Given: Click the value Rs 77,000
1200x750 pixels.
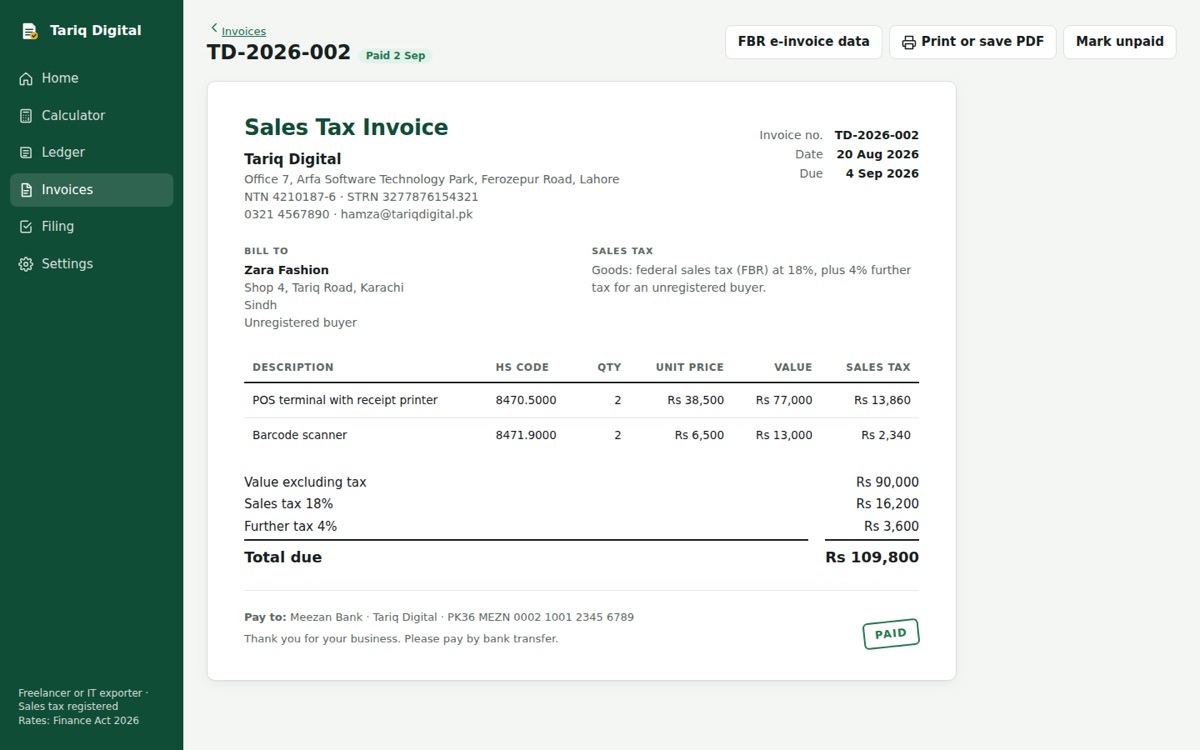Looking at the screenshot, I should pos(784,400).
